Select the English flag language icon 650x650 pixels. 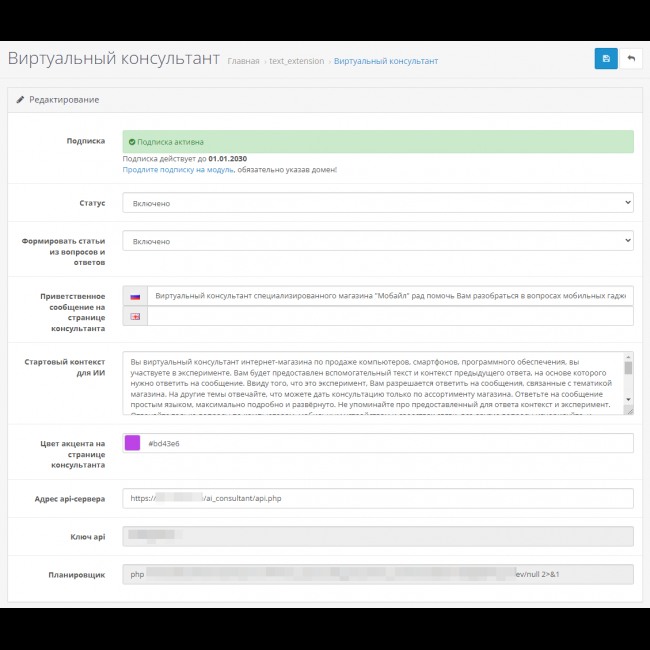(x=135, y=316)
